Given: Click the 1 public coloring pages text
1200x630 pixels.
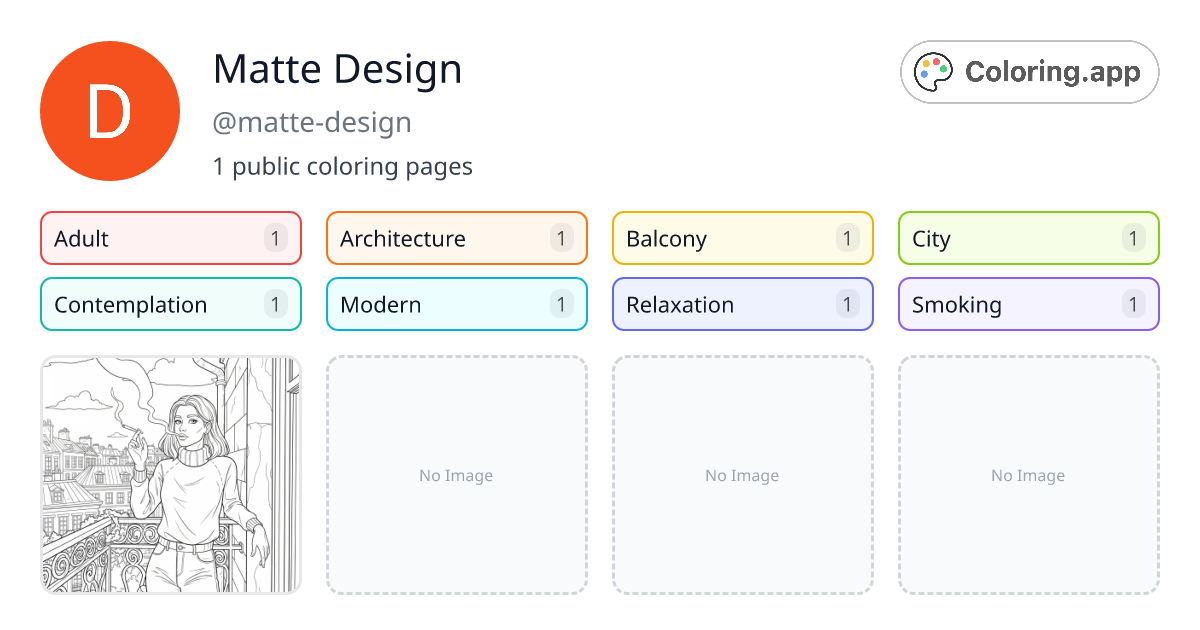Looking at the screenshot, I should [343, 166].
